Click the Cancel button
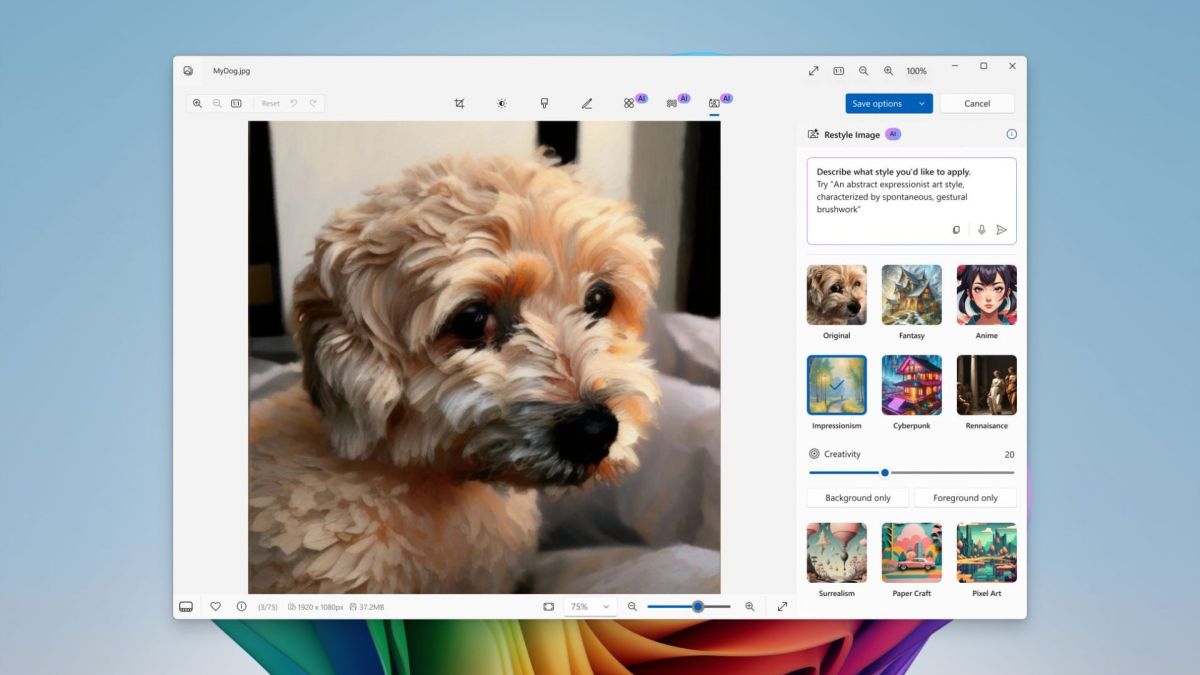This screenshot has height=675, width=1200. point(977,103)
